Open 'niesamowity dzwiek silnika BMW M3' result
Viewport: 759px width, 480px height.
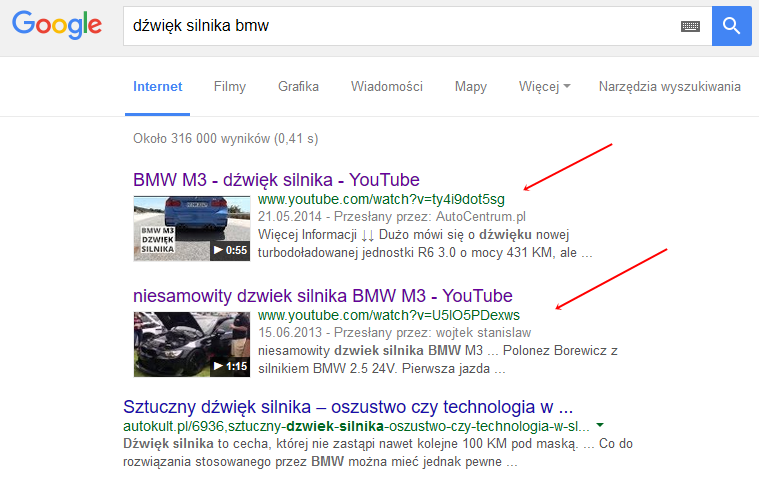click(322, 296)
